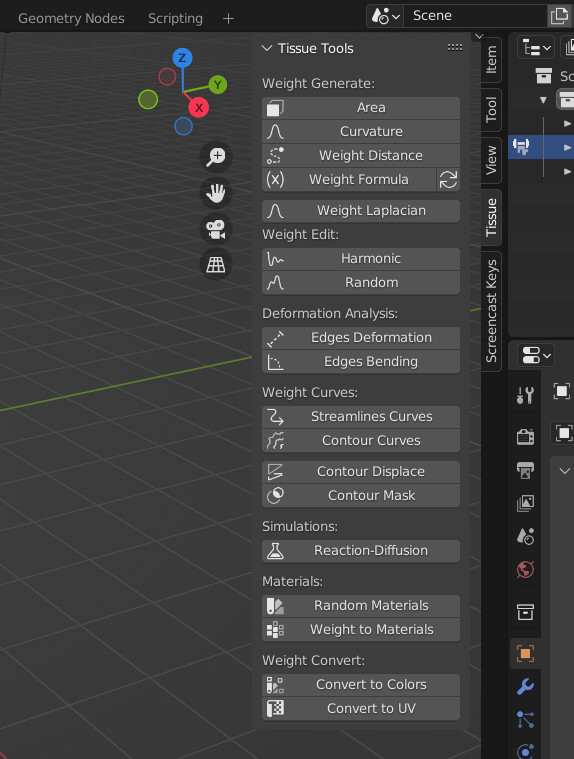Click the X axis on the navigation gizmo
The image size is (574, 759).
198,107
